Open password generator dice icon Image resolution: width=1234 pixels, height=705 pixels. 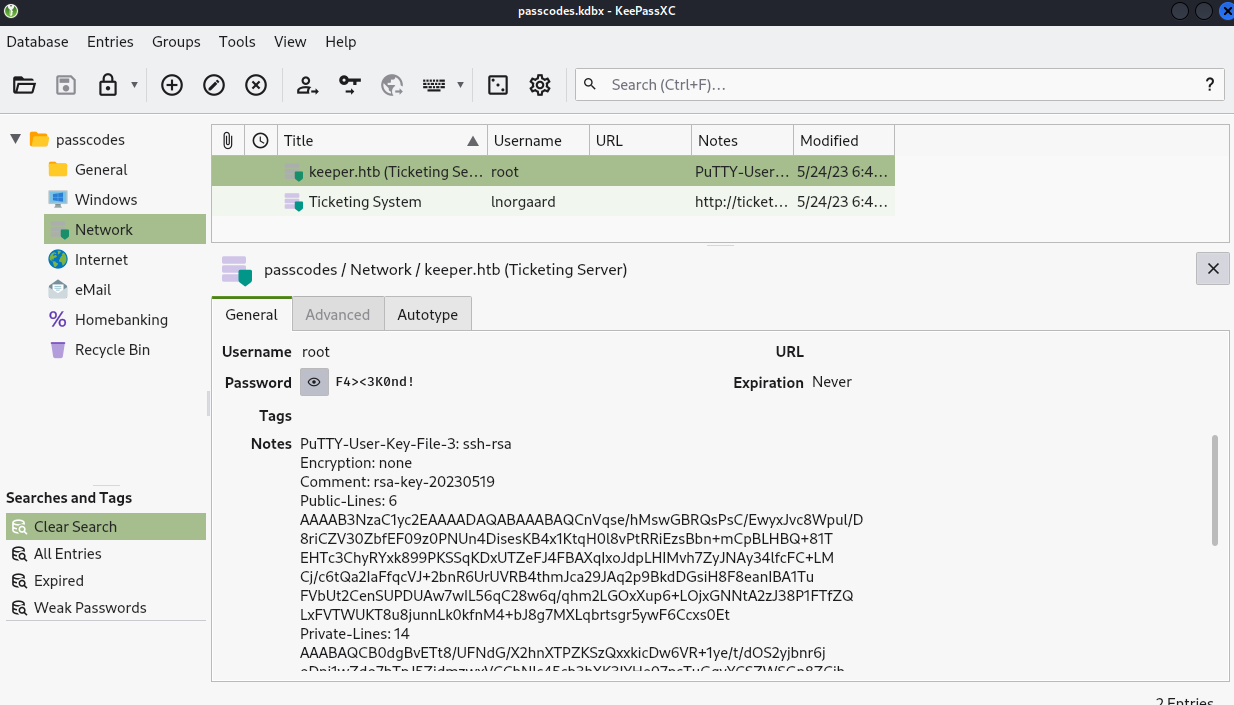498,85
